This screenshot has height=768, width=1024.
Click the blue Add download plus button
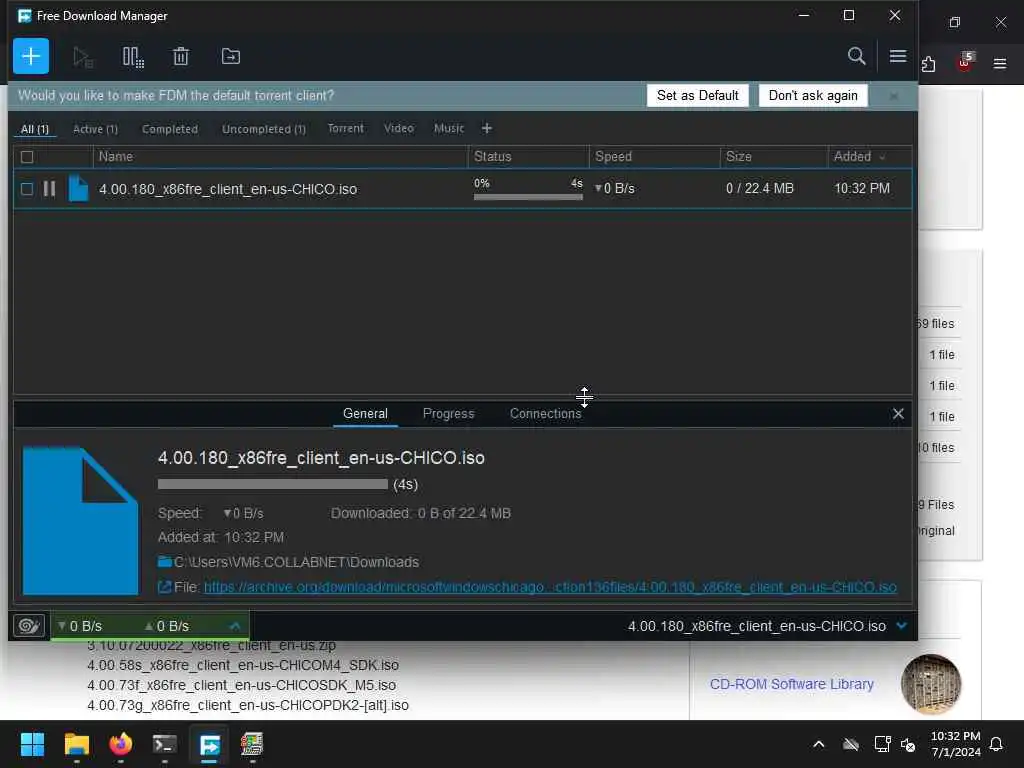[x=31, y=56]
